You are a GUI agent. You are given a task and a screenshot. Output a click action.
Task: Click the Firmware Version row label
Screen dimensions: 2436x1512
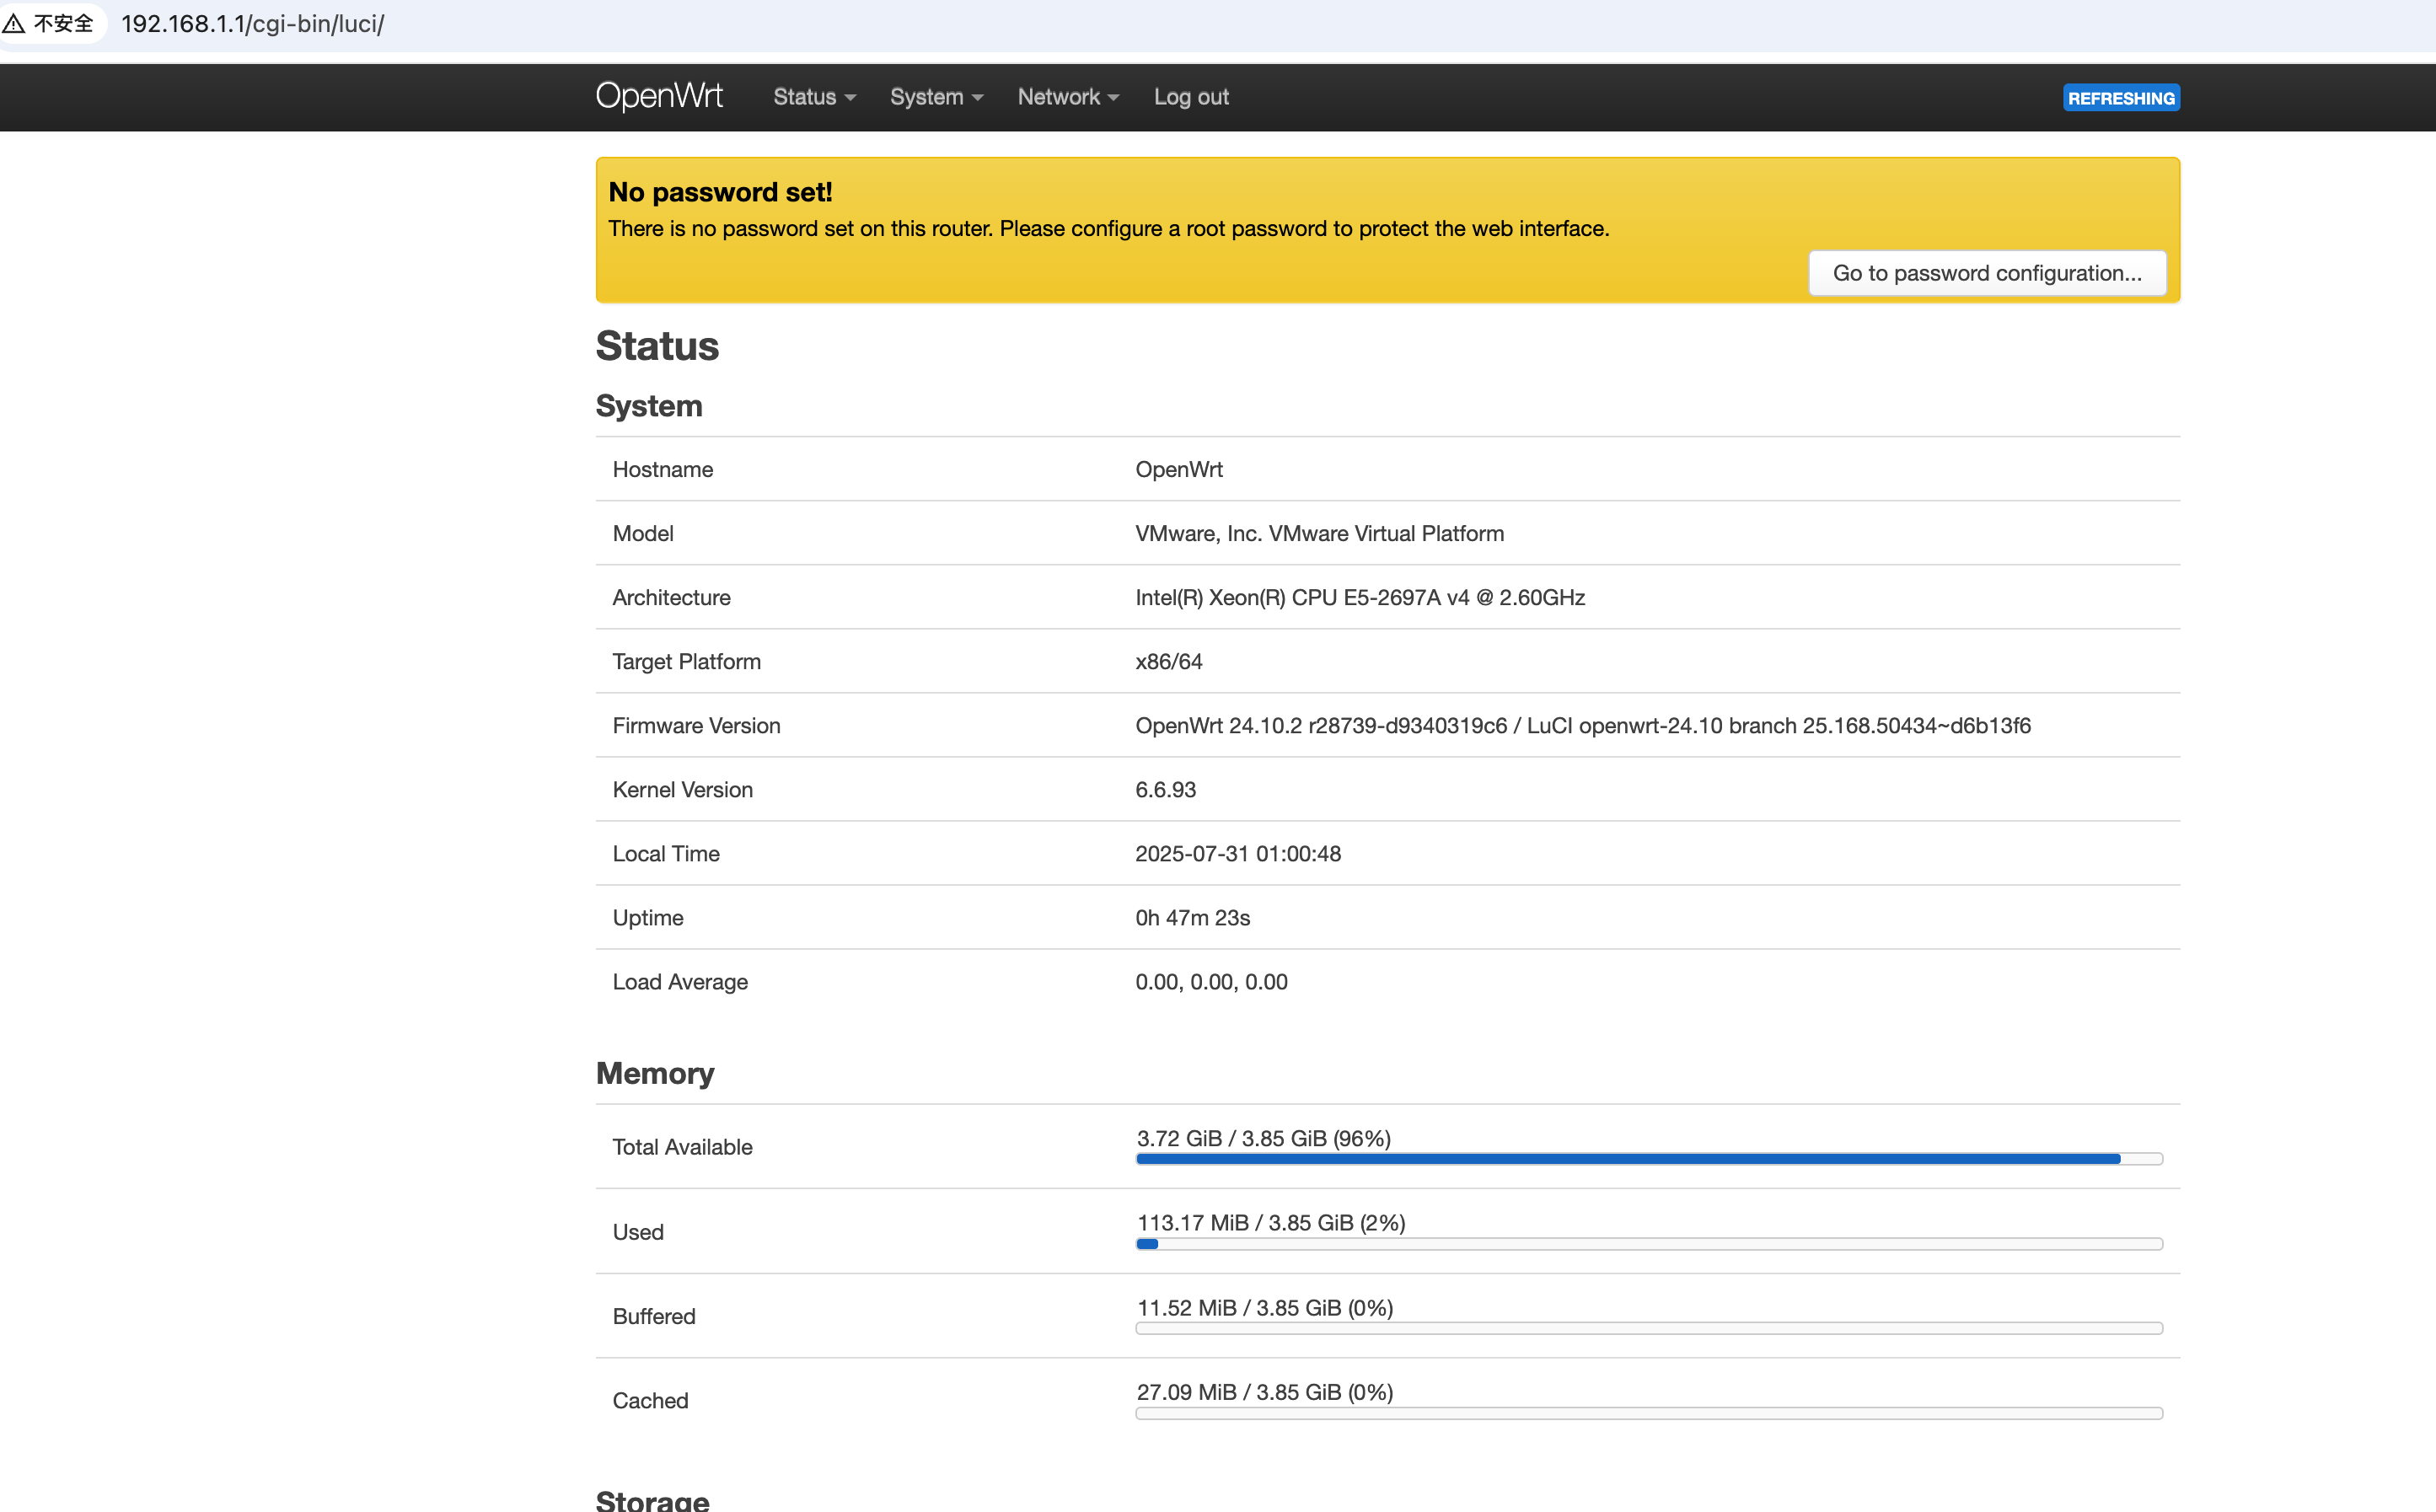pos(696,725)
